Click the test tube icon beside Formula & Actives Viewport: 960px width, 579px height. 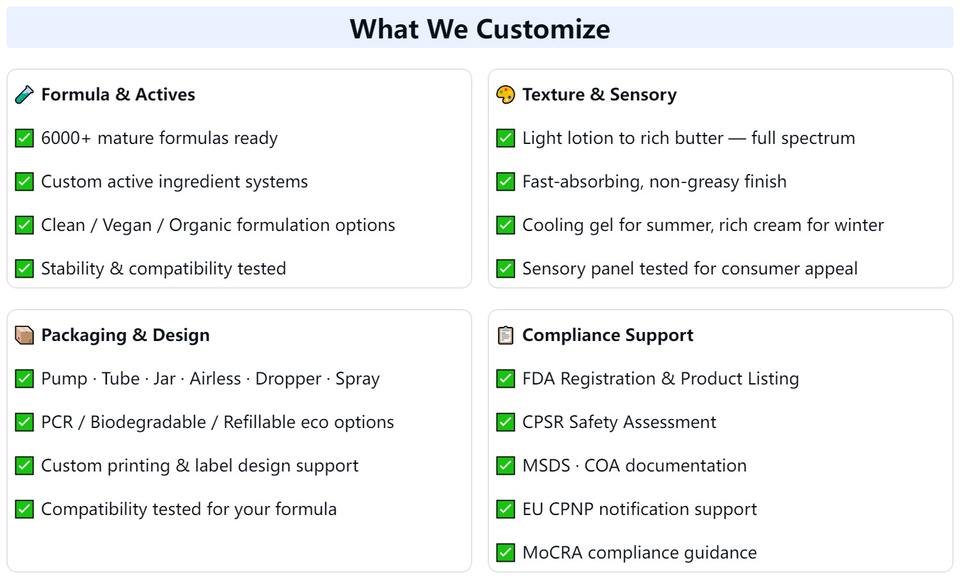point(24,95)
